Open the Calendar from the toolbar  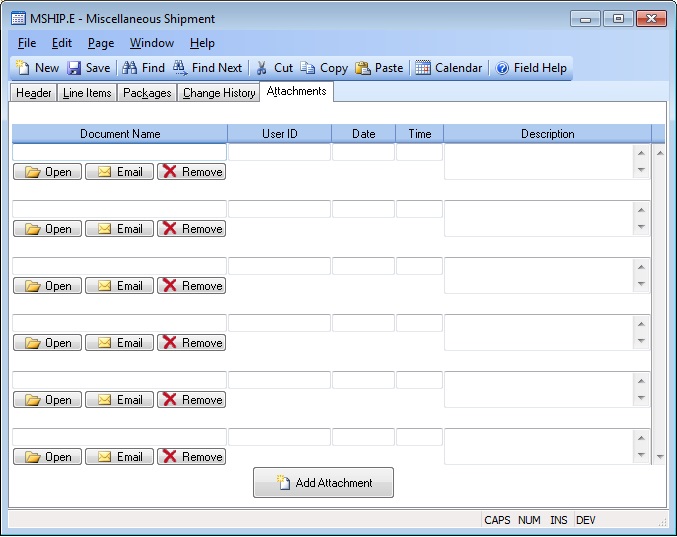coord(424,68)
